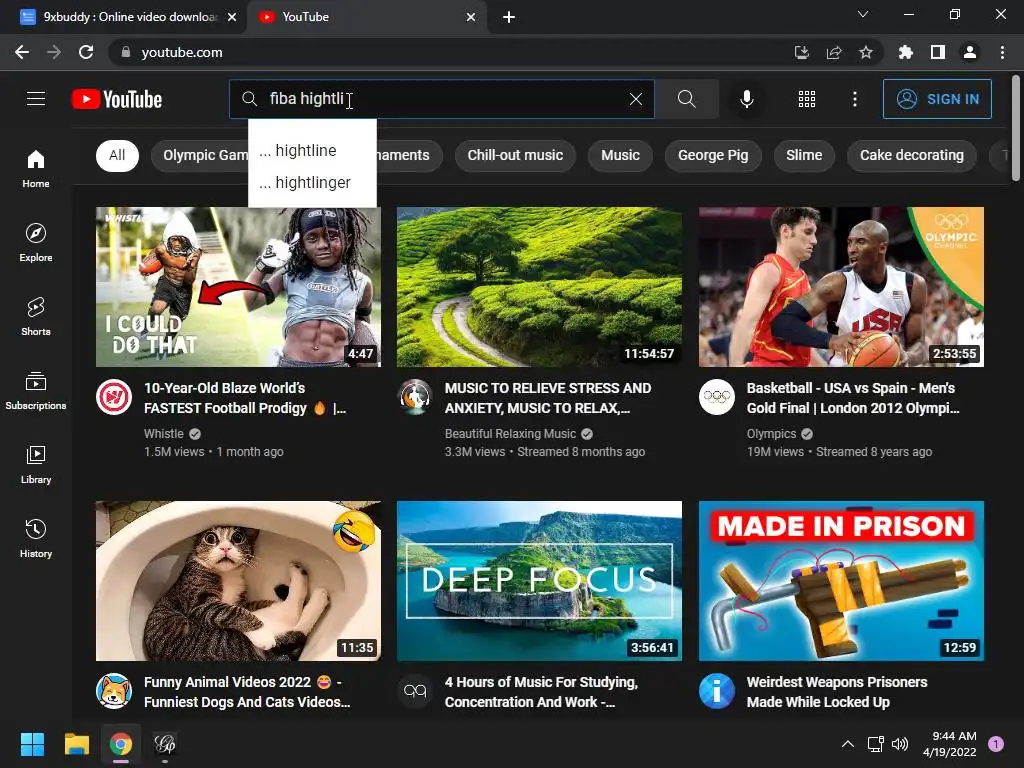Open 'Weirdest Weapons Prisoners Made' title
1024x768 pixels.
837,692
